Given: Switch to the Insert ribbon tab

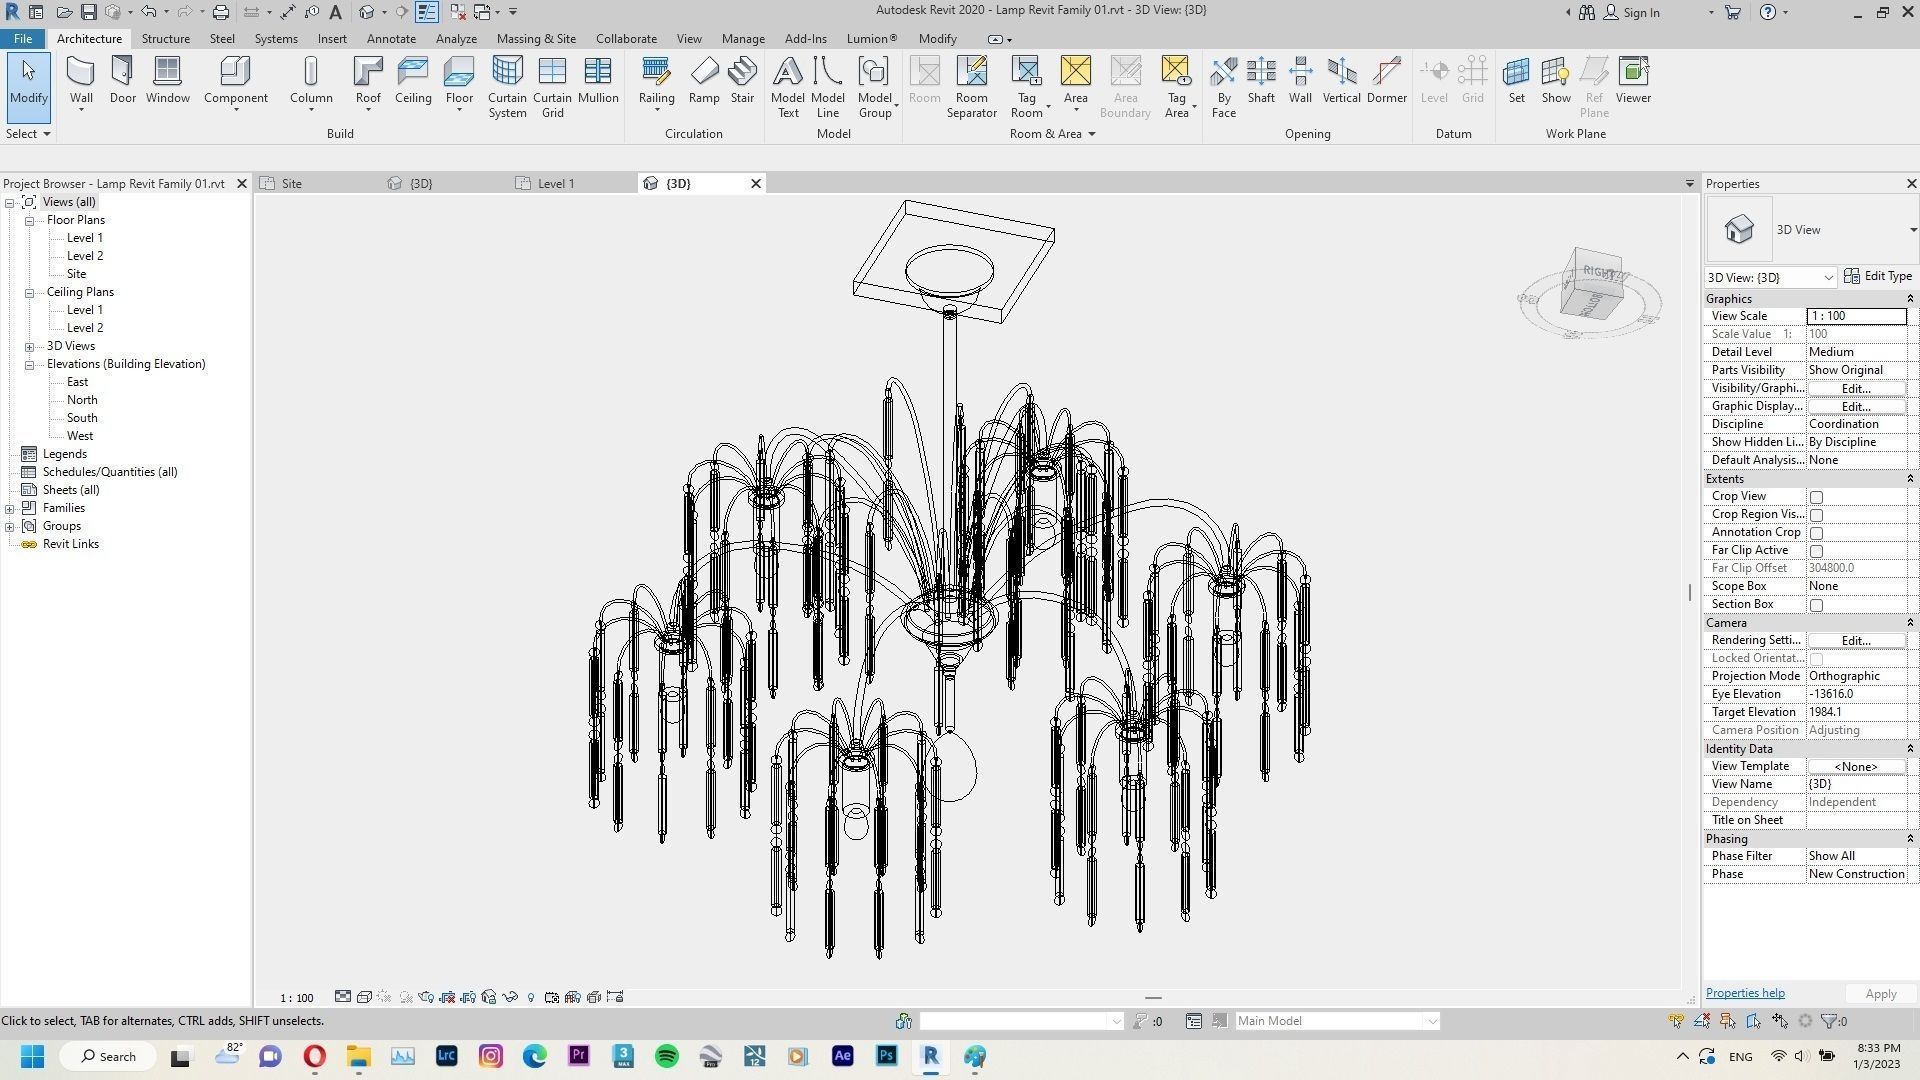Looking at the screenshot, I should [332, 38].
